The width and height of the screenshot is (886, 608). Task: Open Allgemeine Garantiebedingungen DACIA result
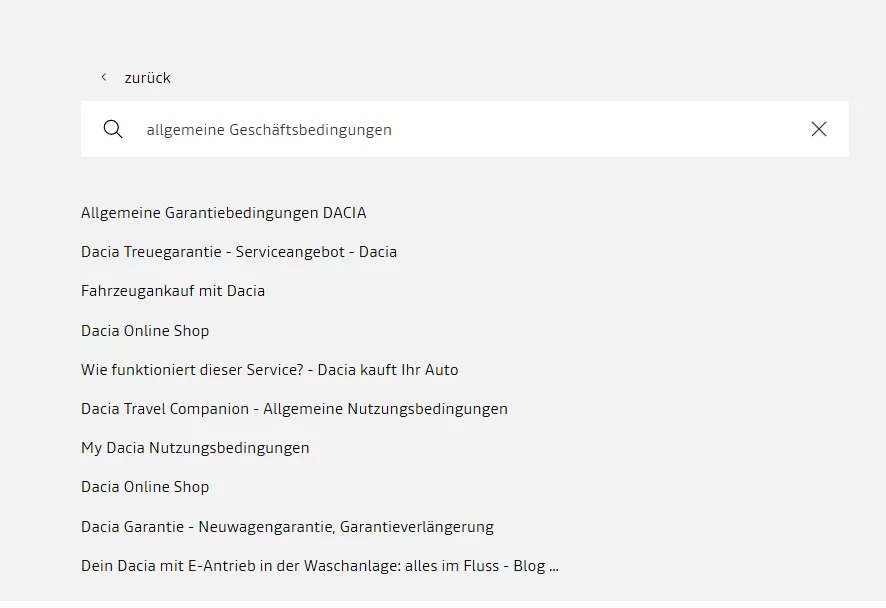click(x=224, y=213)
